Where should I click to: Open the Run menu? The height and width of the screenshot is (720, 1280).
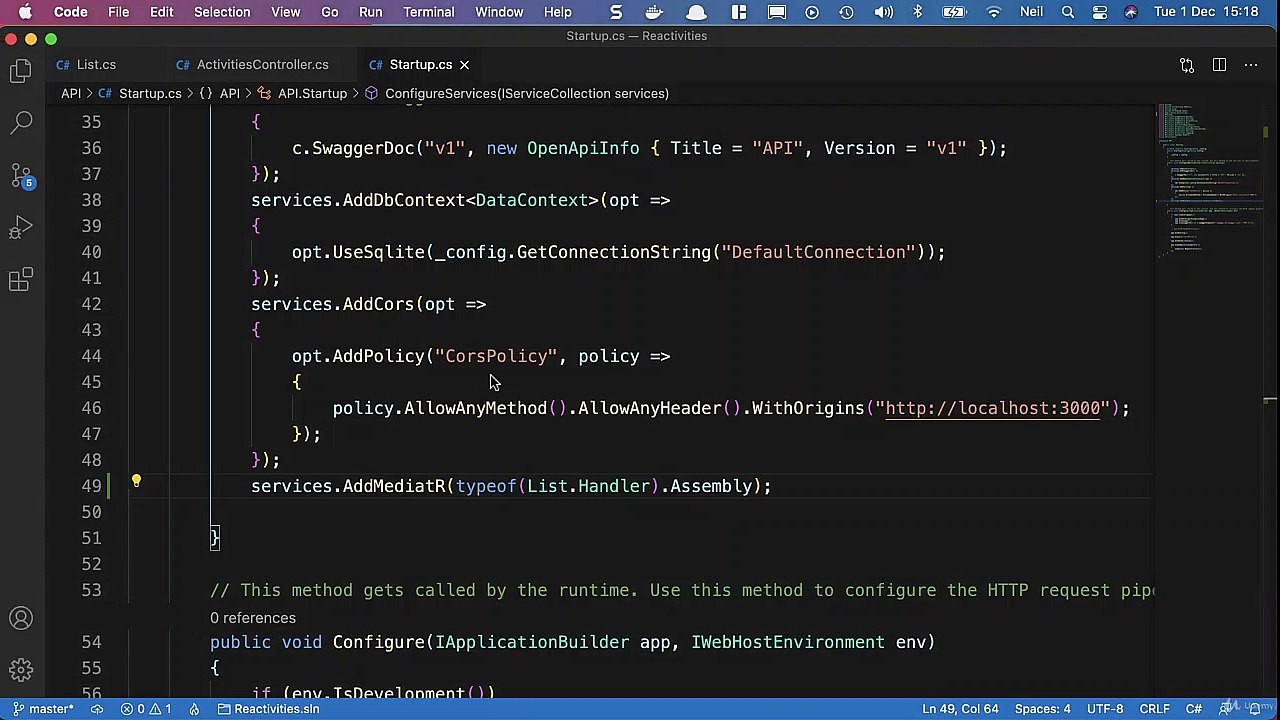click(x=370, y=12)
